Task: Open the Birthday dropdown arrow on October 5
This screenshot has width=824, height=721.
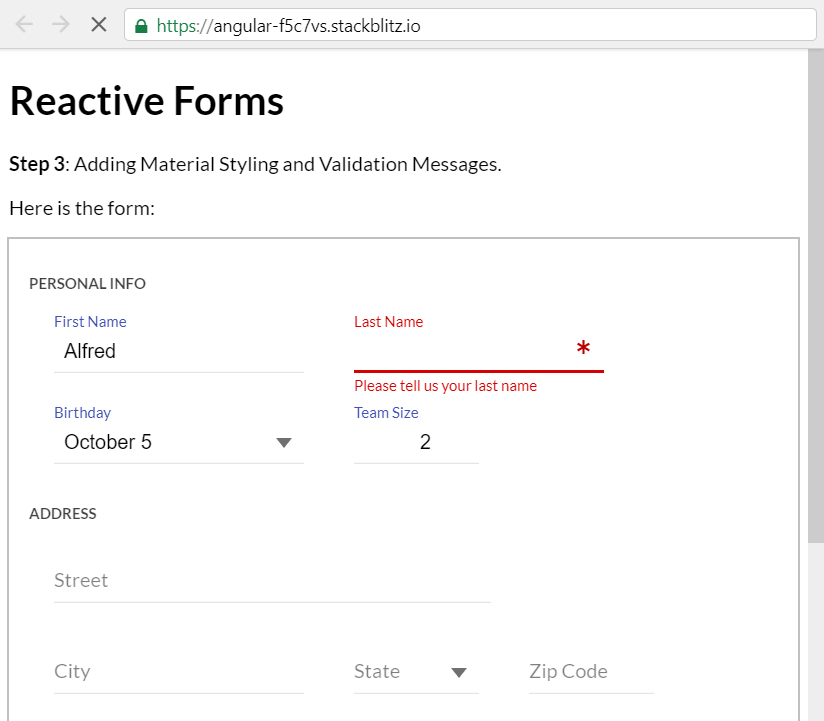Action: (283, 442)
